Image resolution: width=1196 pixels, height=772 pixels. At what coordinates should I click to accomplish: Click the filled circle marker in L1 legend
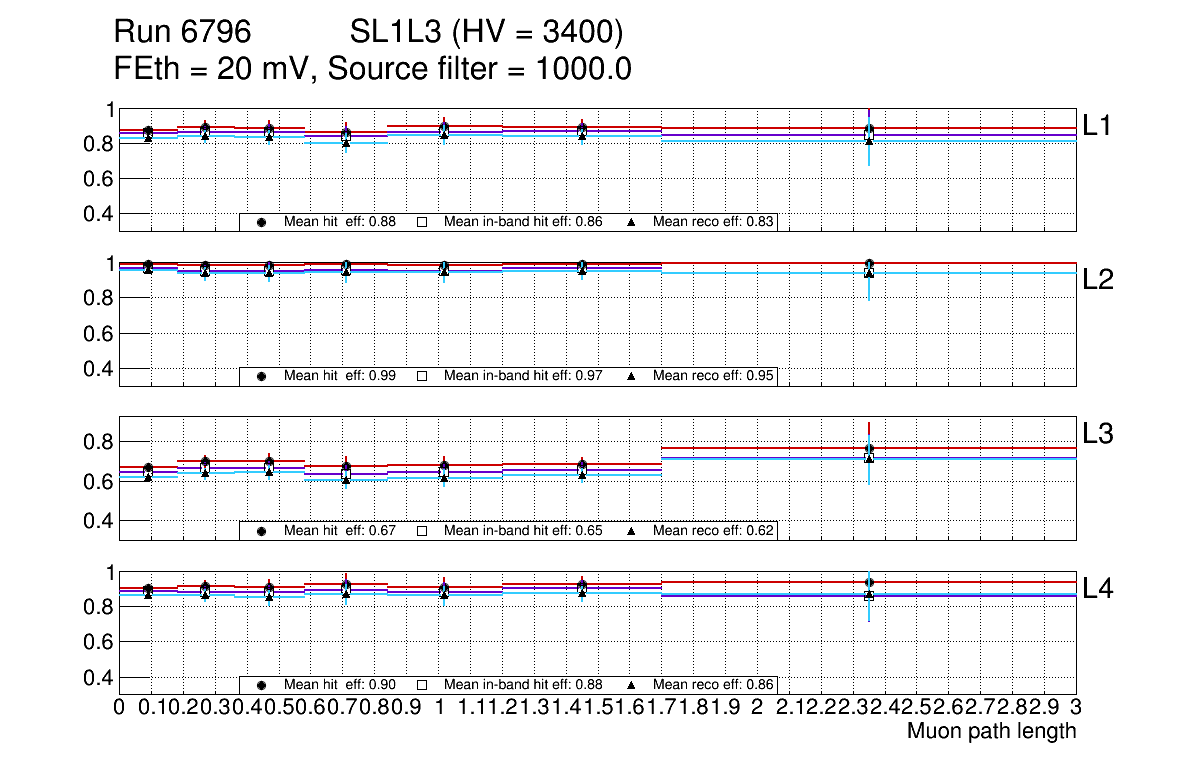click(x=261, y=222)
